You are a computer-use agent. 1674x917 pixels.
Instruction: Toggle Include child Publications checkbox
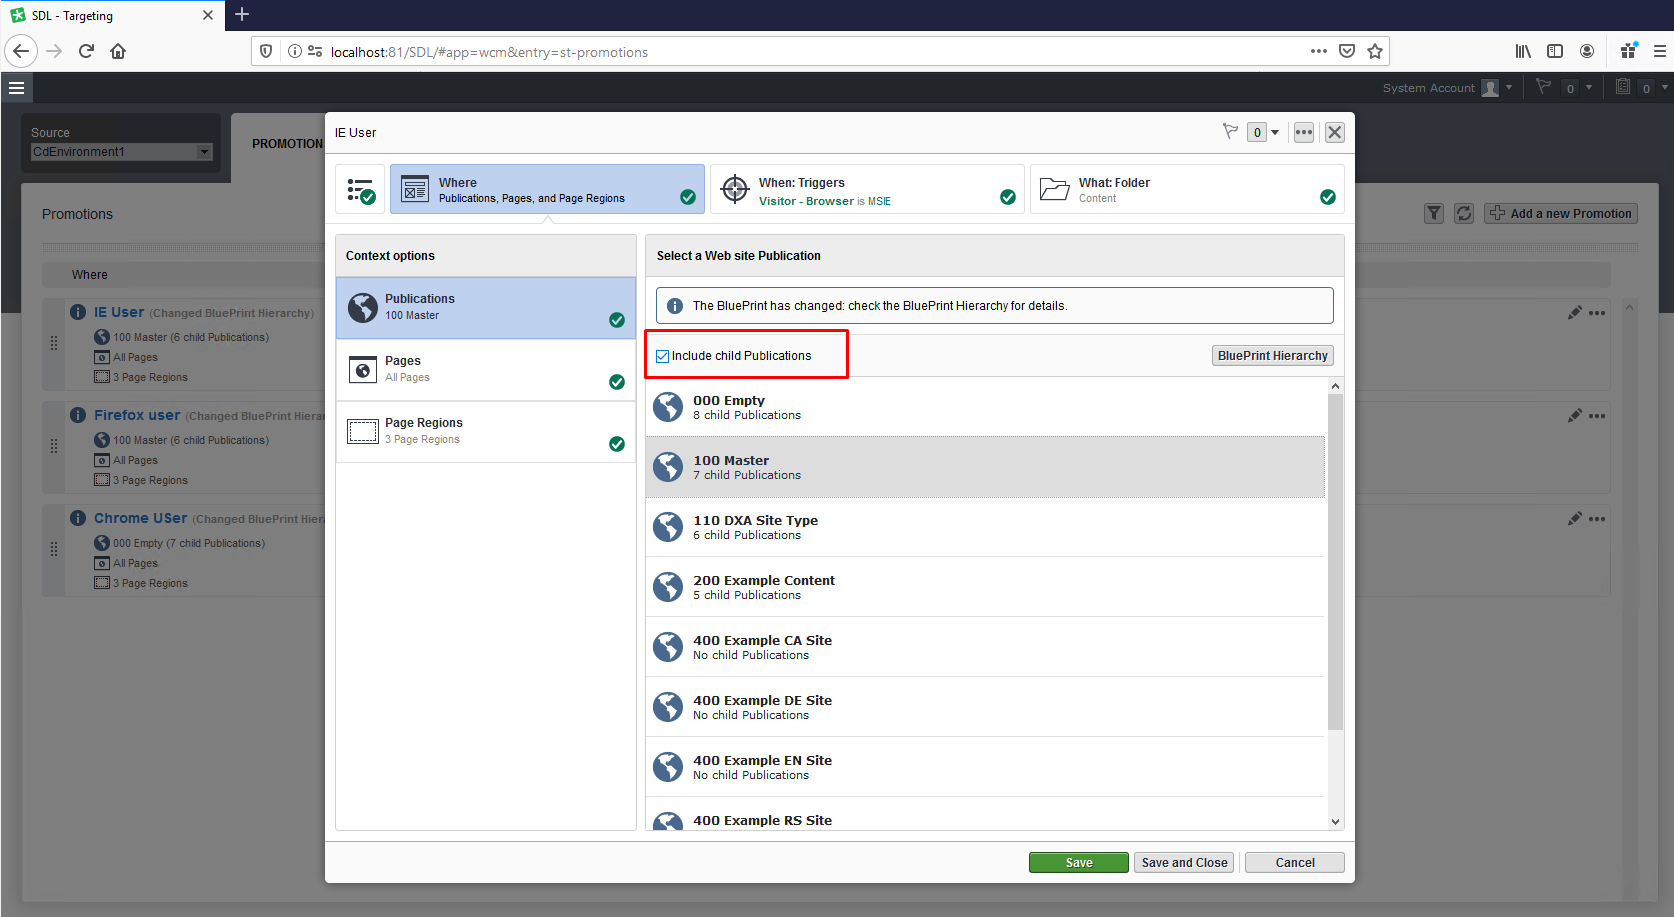click(662, 356)
